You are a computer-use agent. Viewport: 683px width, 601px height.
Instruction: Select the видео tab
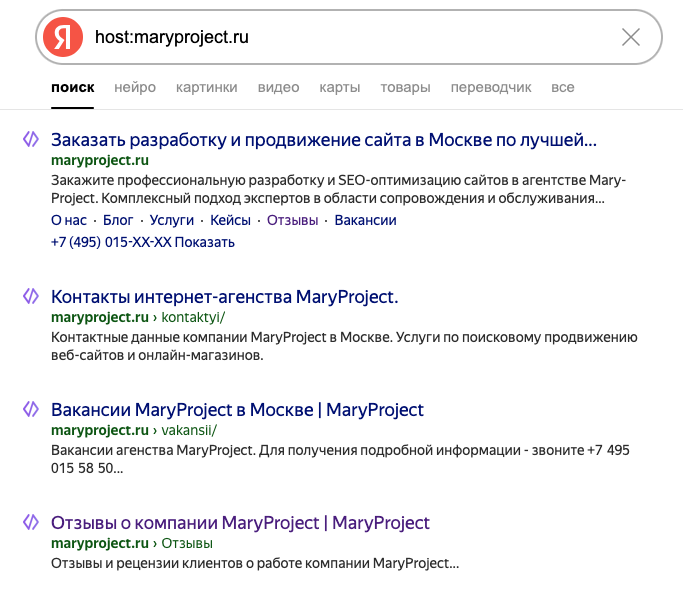[x=278, y=87]
